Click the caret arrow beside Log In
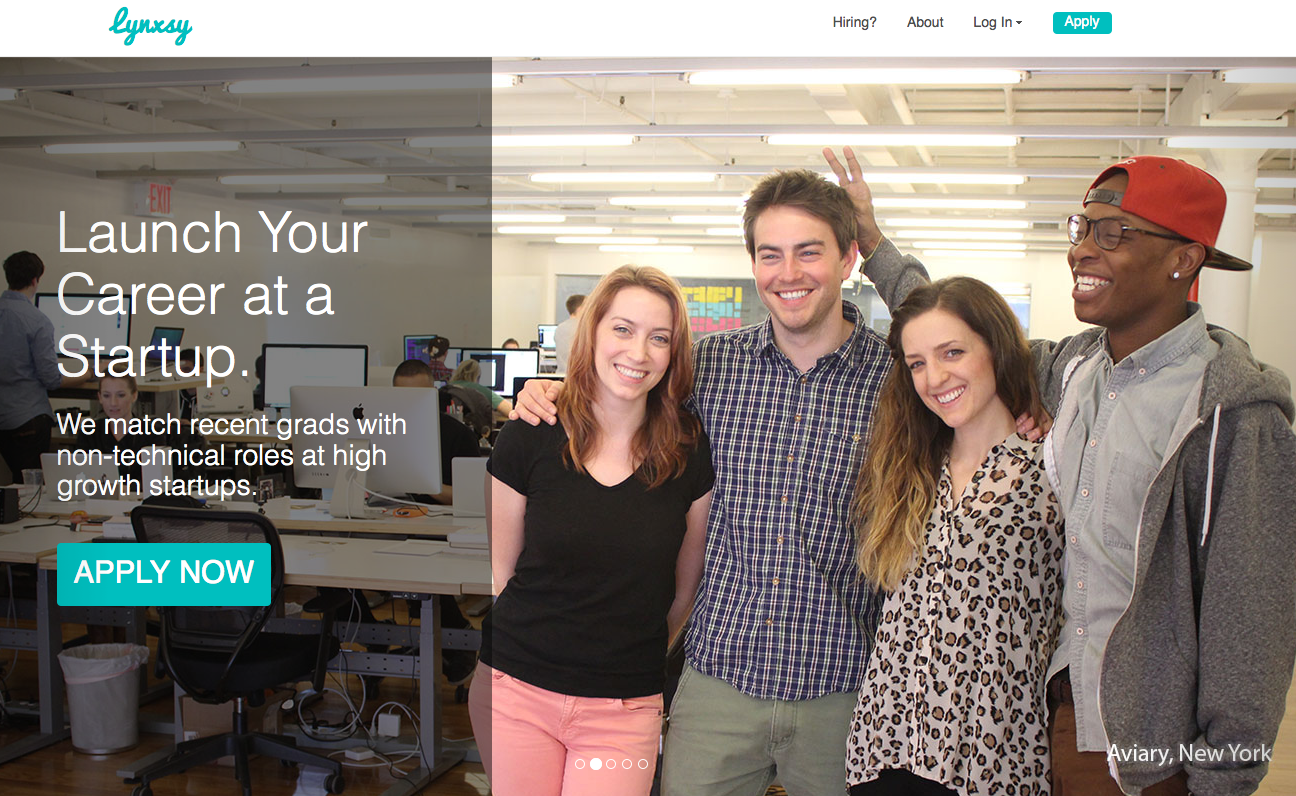This screenshot has height=796, width=1296. pyautogui.click(x=1019, y=23)
